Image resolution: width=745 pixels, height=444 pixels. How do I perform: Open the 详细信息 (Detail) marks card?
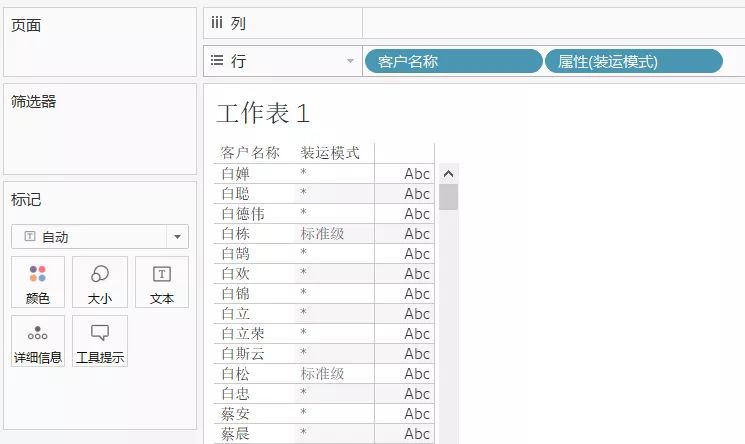(38, 341)
